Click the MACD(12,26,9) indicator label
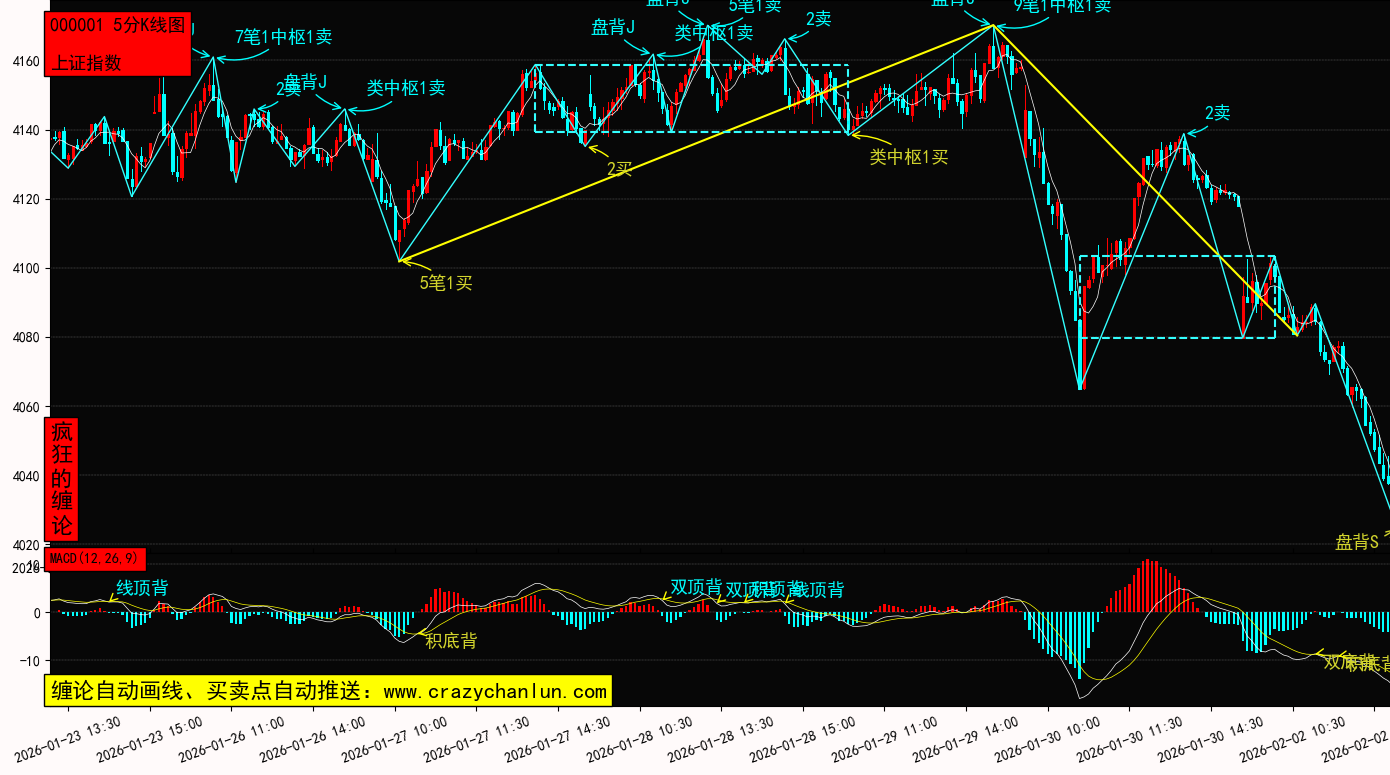 (95, 558)
